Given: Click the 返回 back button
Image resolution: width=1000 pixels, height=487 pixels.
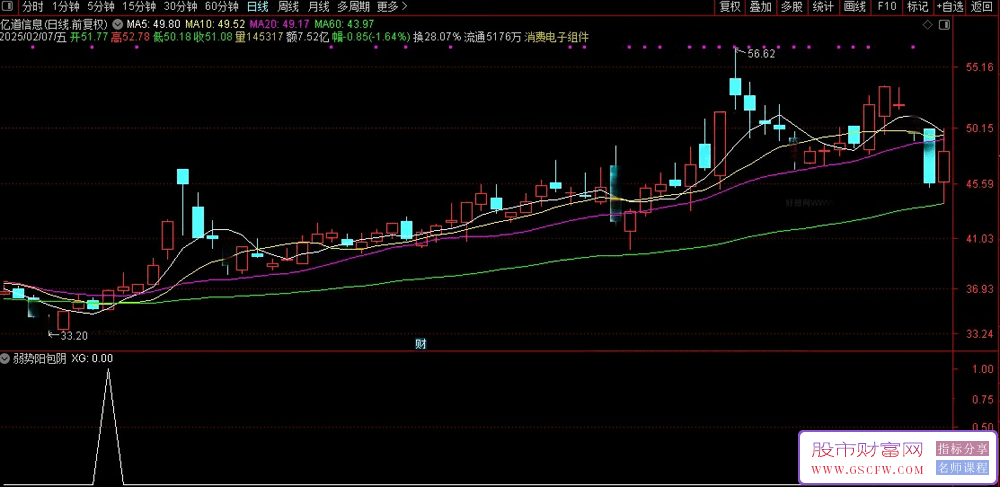Looking at the screenshot, I should click(983, 7).
